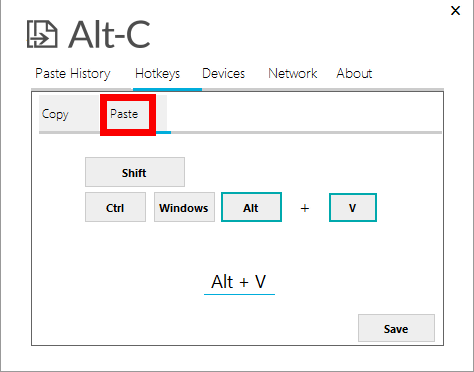The width and height of the screenshot is (474, 372).
Task: Click the Alt-C clipboard logo icon
Action: [x=42, y=34]
